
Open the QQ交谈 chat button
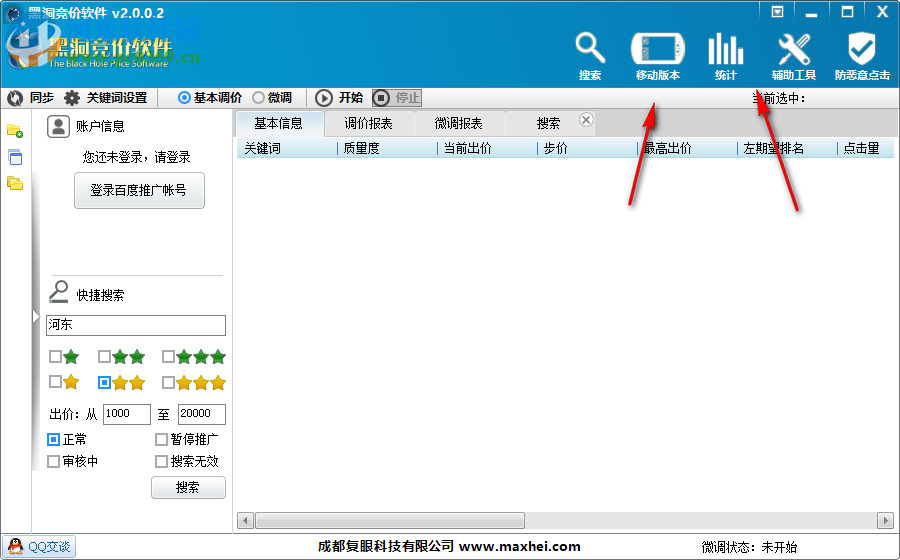(x=39, y=547)
